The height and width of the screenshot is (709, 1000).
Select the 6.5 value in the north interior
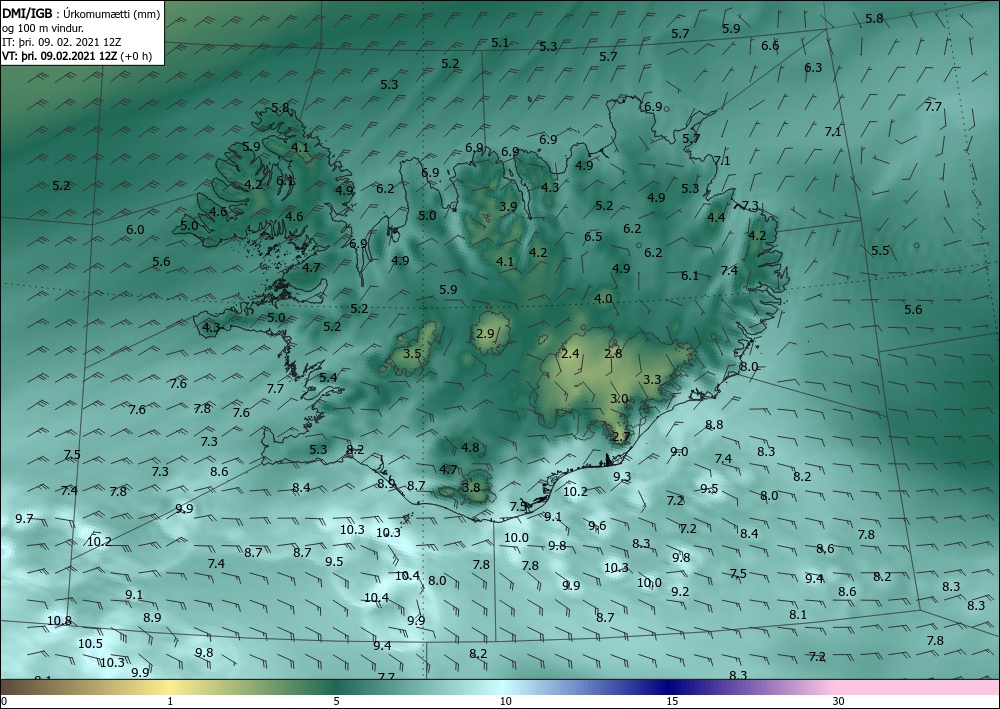(593, 237)
